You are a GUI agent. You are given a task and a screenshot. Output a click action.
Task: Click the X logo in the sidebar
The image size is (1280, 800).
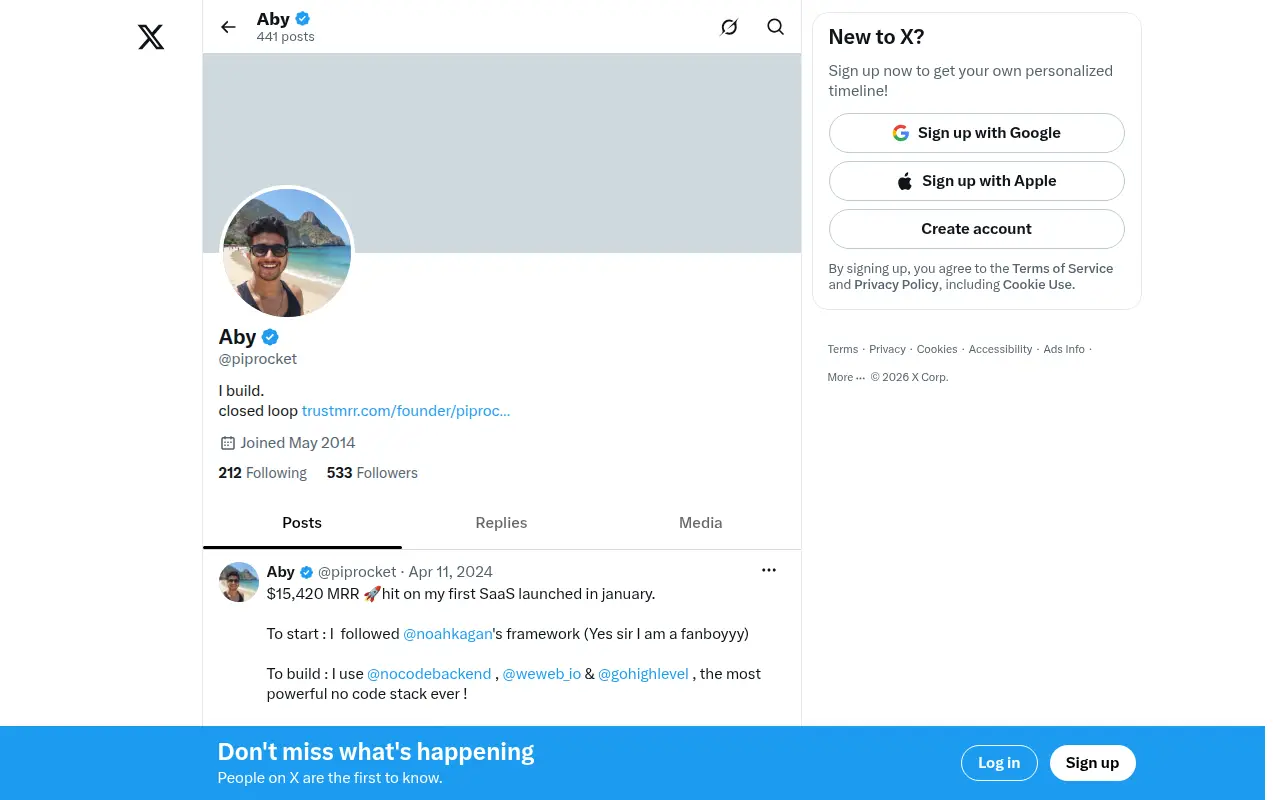click(x=151, y=38)
